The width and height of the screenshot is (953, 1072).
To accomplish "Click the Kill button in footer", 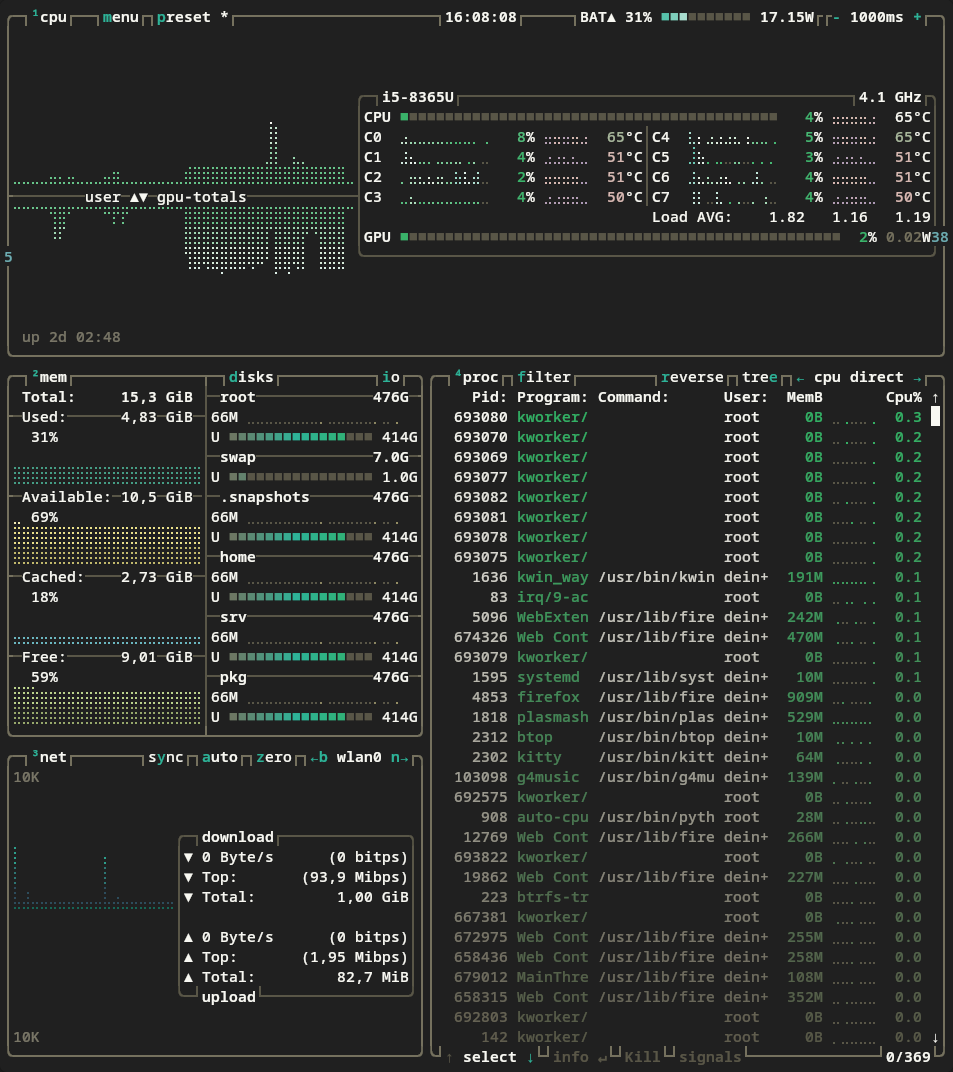I will tap(642, 1057).
